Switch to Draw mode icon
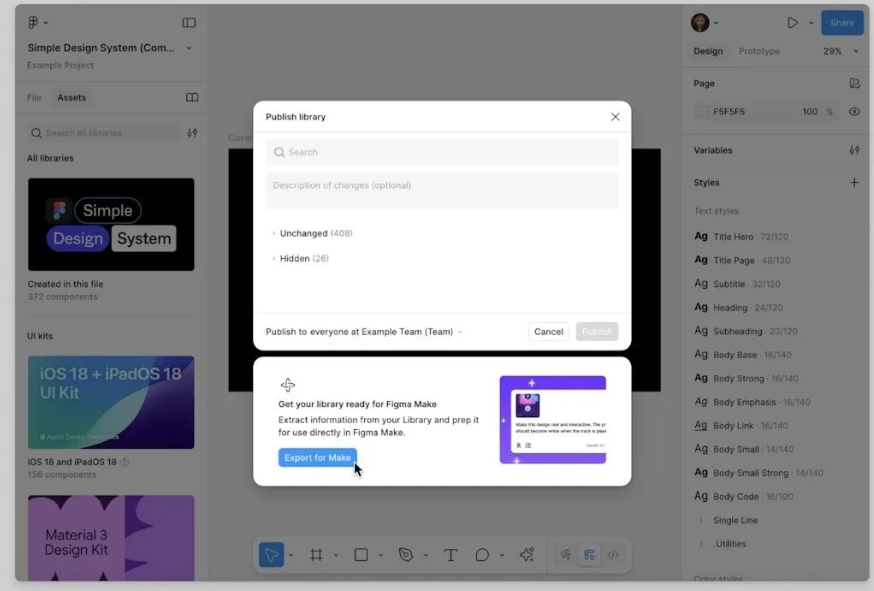Image resolution: width=874 pixels, height=591 pixels. click(565, 554)
